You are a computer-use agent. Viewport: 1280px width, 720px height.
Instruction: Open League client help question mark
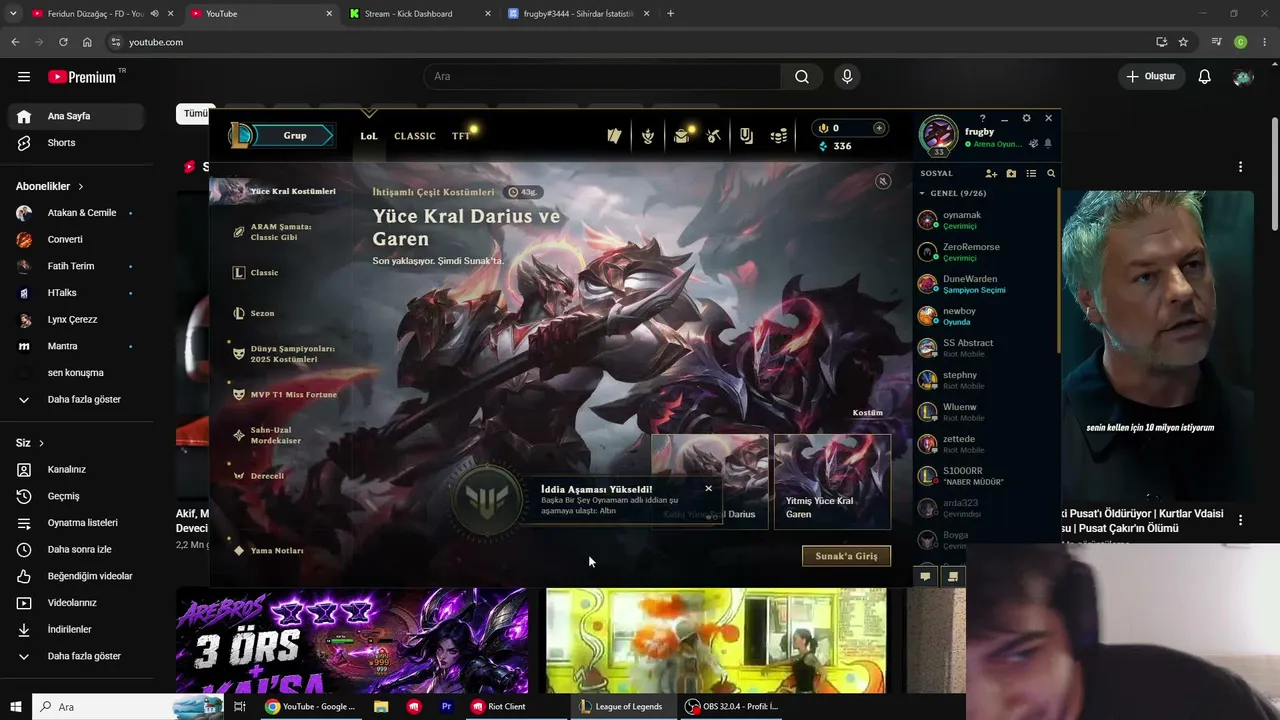tap(982, 118)
